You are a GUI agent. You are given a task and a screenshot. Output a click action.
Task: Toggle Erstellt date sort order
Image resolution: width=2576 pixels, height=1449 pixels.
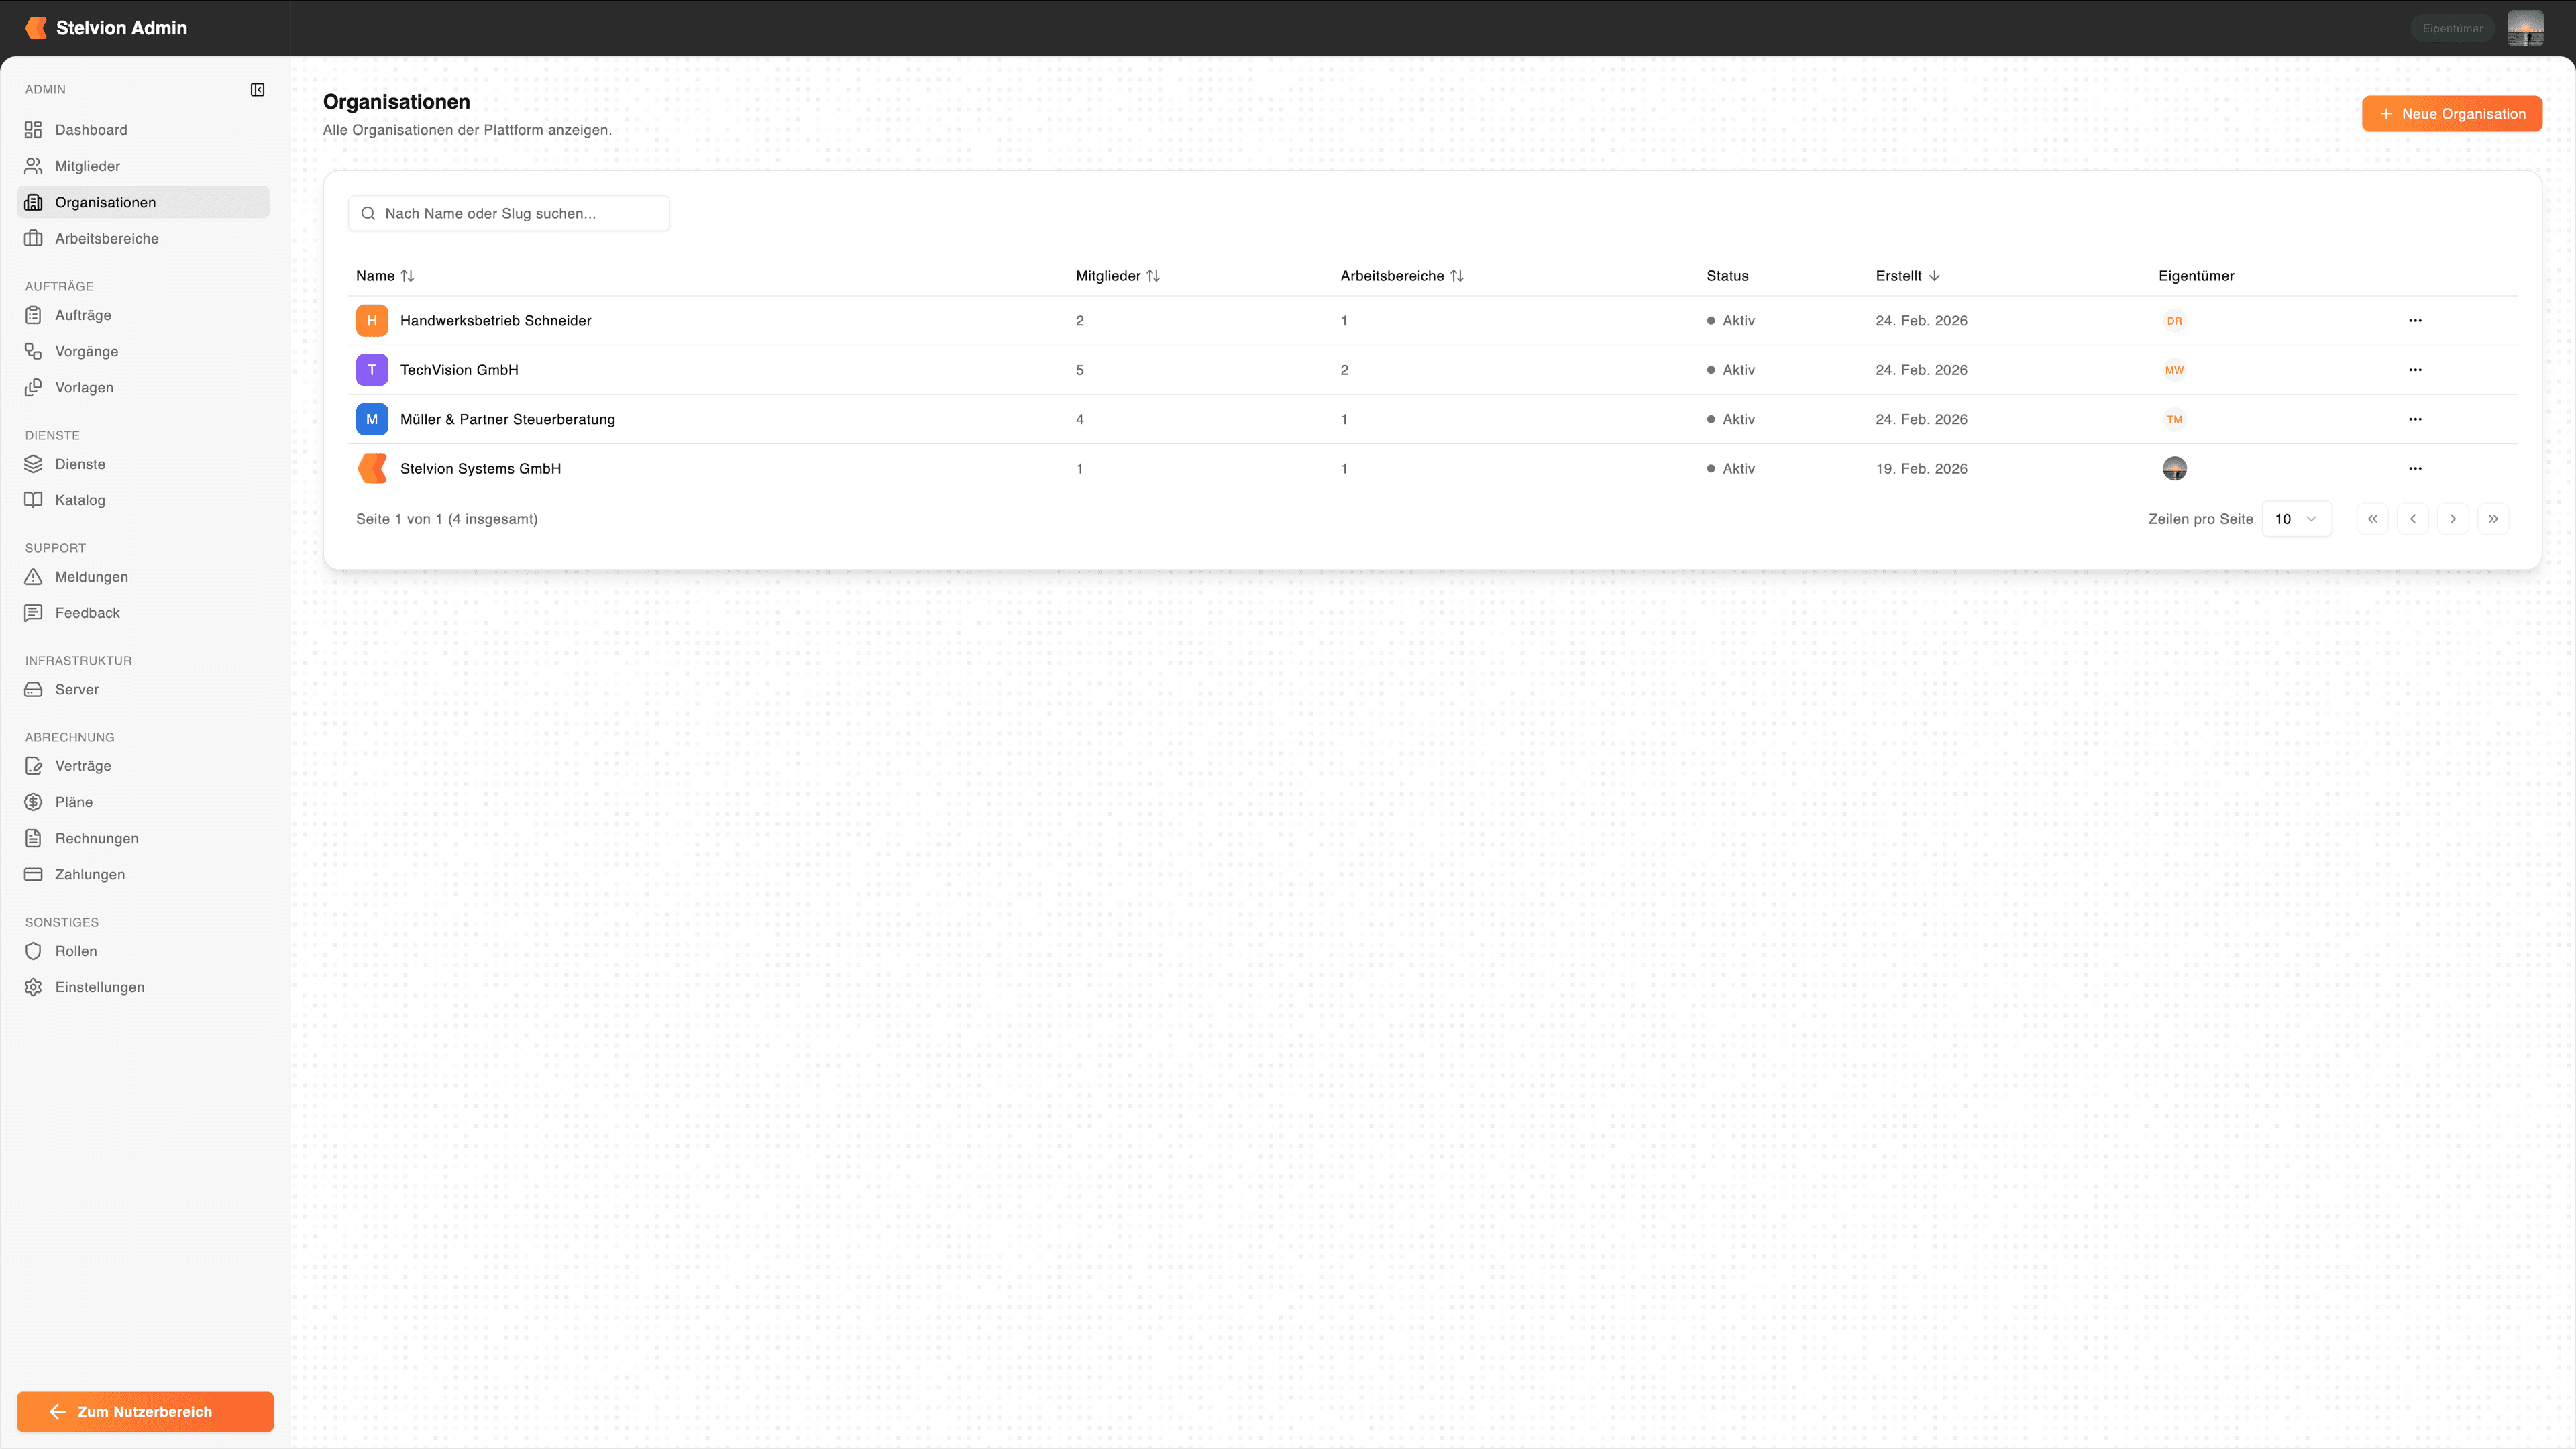pos(1907,276)
